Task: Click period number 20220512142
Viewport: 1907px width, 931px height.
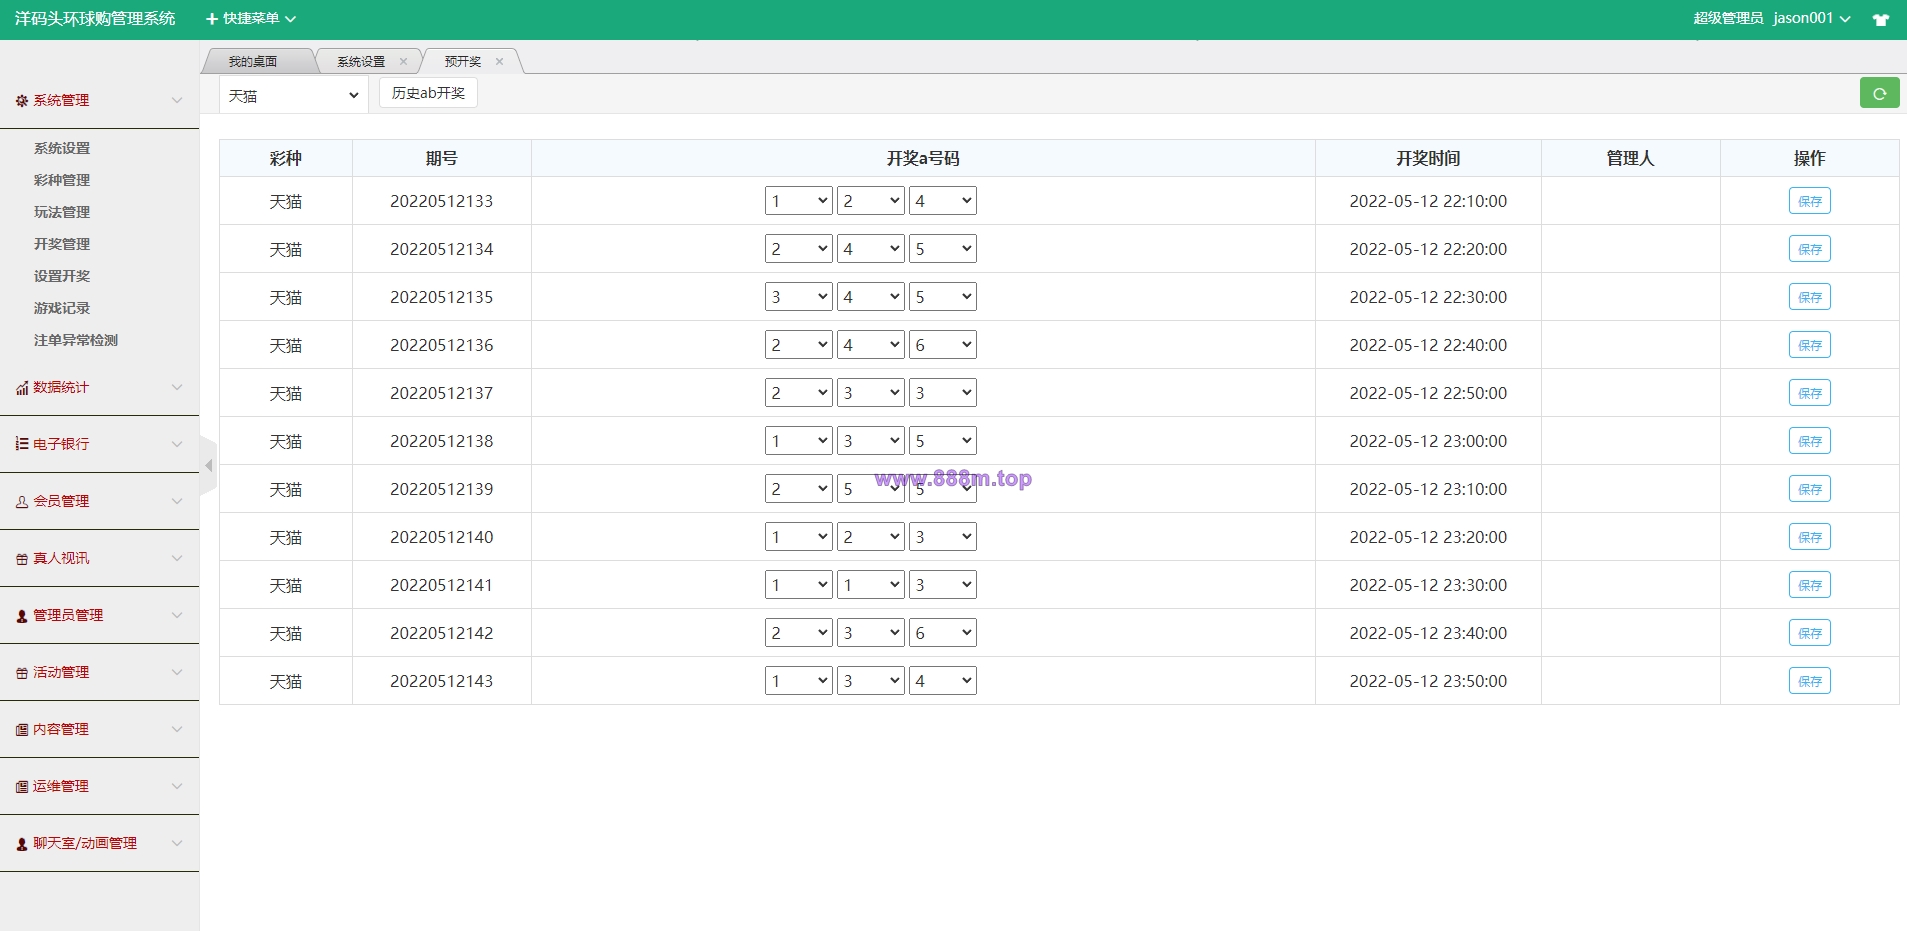Action: click(442, 633)
